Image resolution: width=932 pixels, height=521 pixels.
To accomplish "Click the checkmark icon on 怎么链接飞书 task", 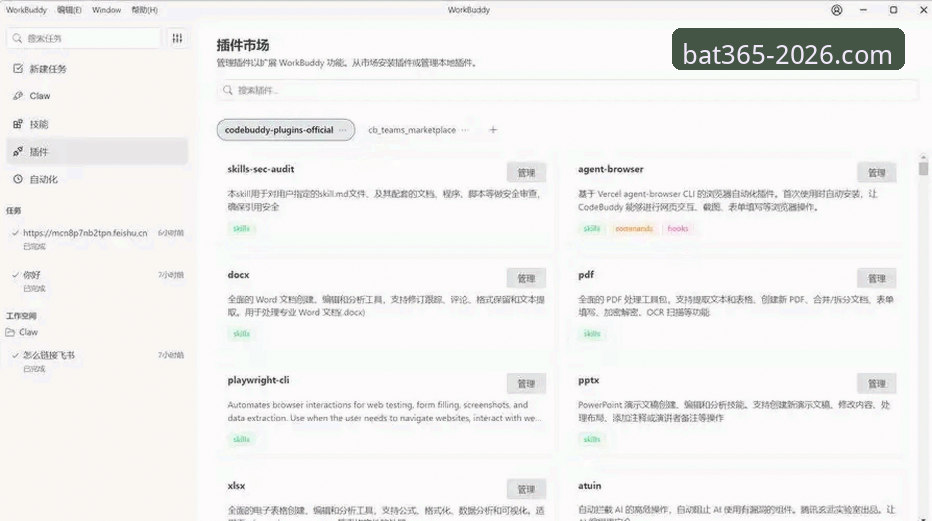I will [15, 355].
